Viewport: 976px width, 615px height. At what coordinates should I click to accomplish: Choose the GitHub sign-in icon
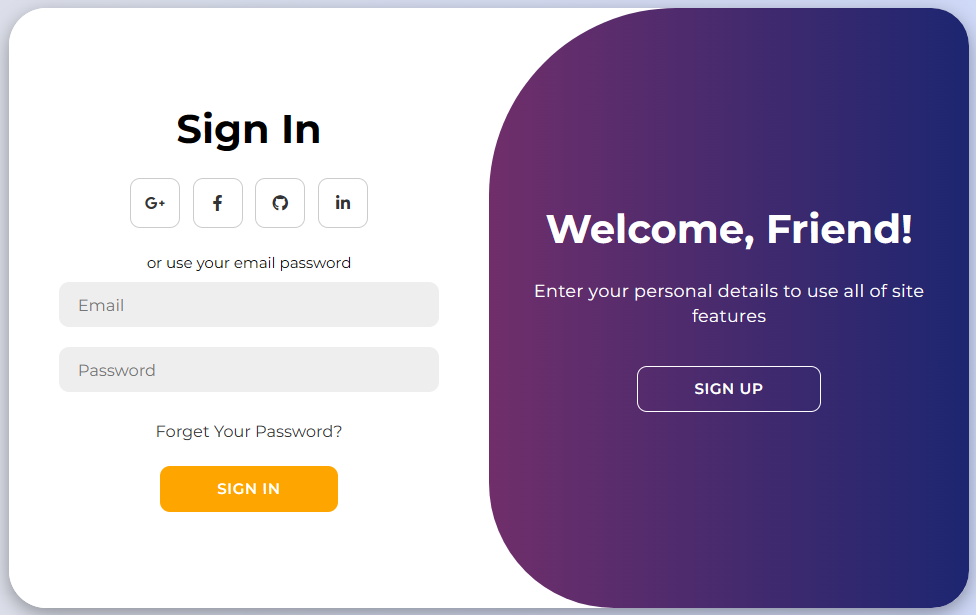pyautogui.click(x=280, y=203)
